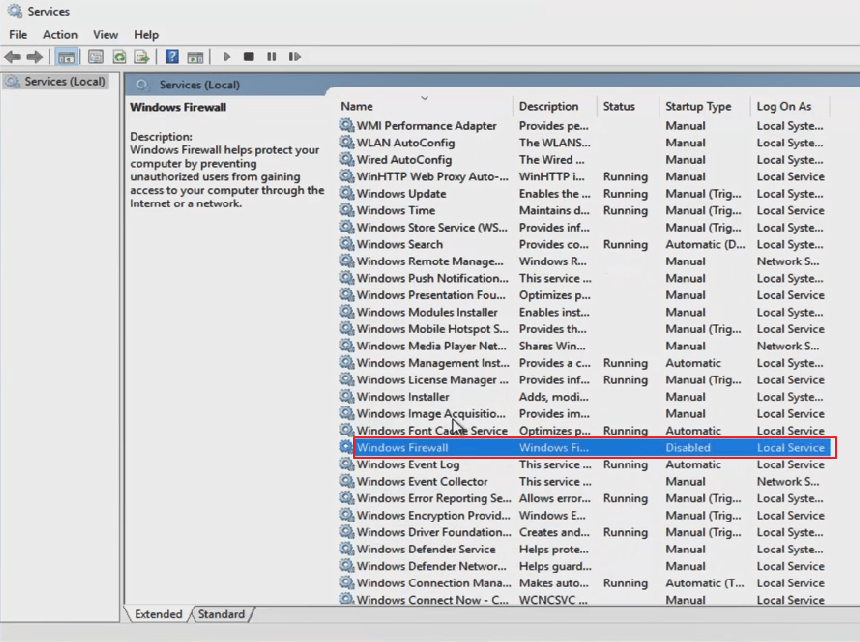The image size is (860, 642).
Task: Toggle Show/Hide Console Tree button
Action: tap(66, 56)
